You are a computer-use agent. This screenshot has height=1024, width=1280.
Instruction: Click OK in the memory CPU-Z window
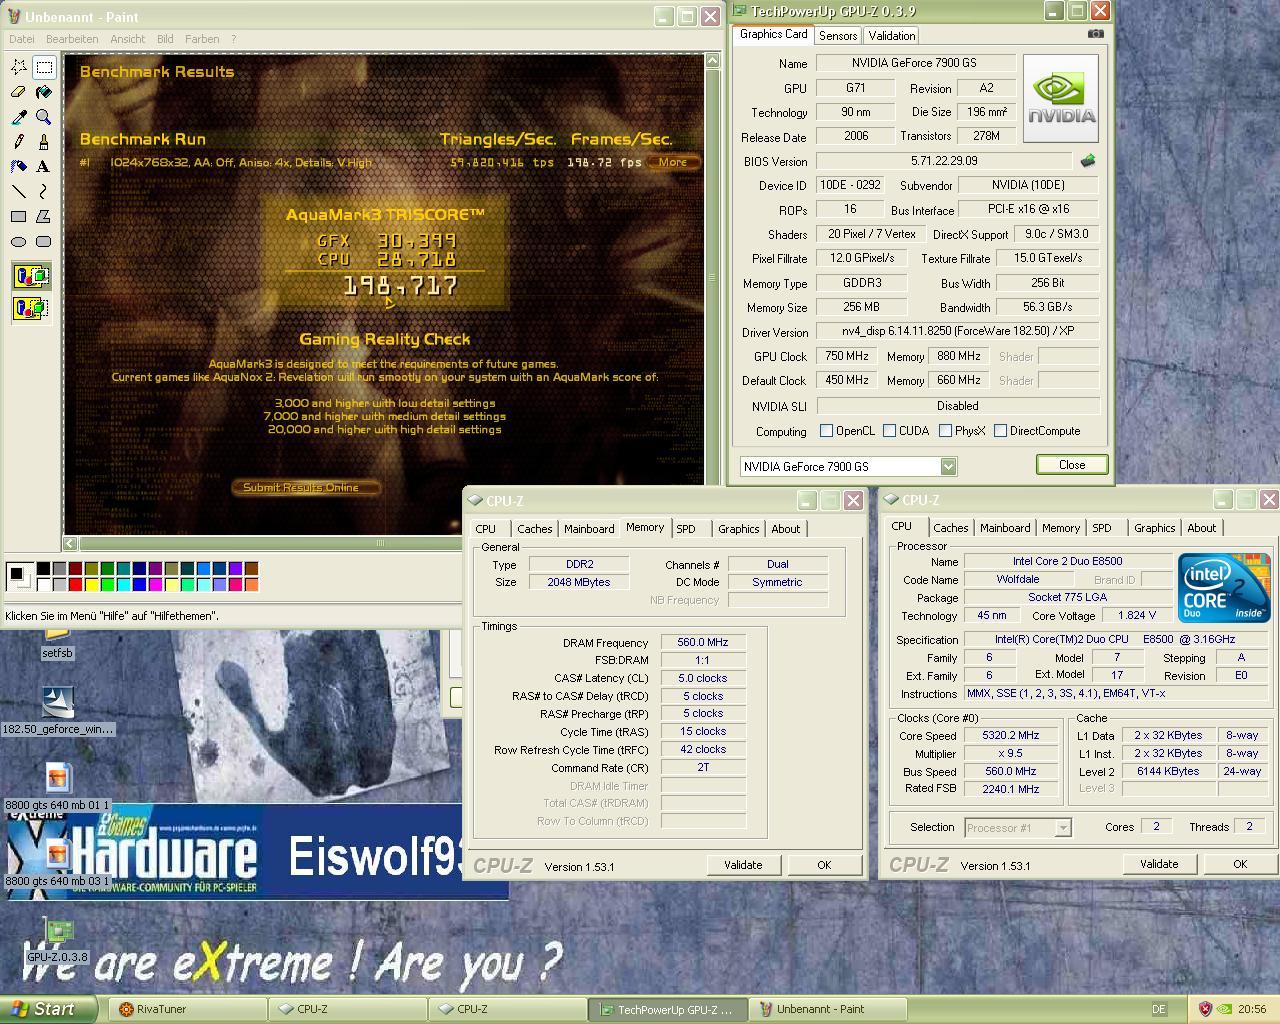tap(824, 865)
